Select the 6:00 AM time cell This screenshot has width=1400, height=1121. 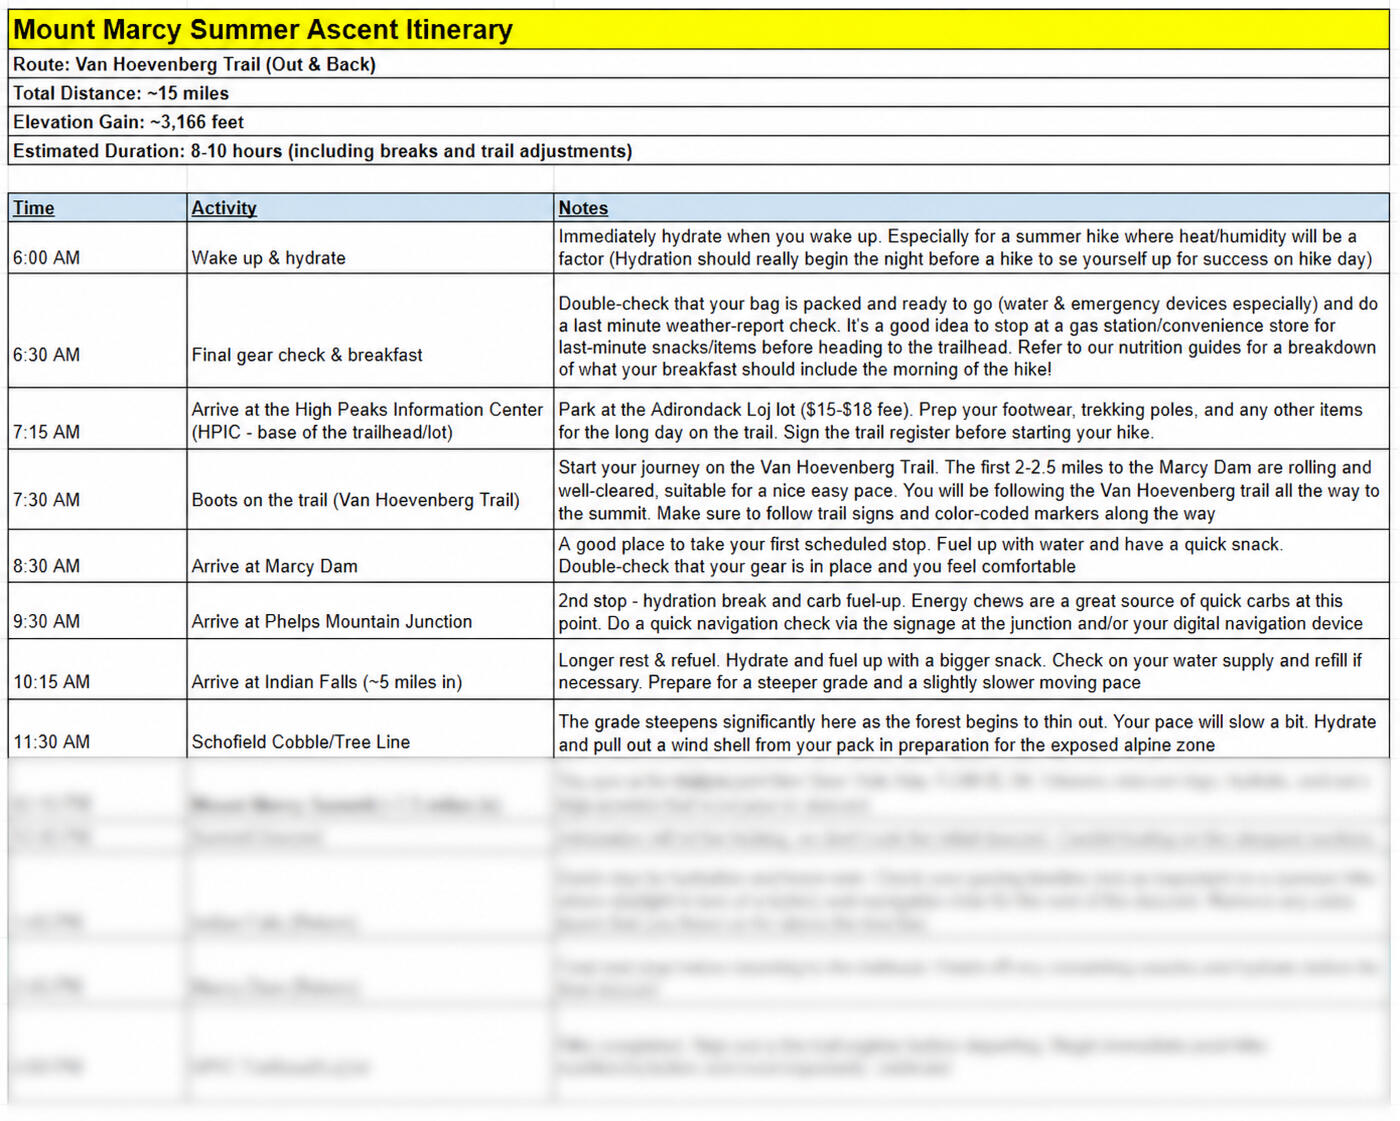pyautogui.click(x=97, y=248)
